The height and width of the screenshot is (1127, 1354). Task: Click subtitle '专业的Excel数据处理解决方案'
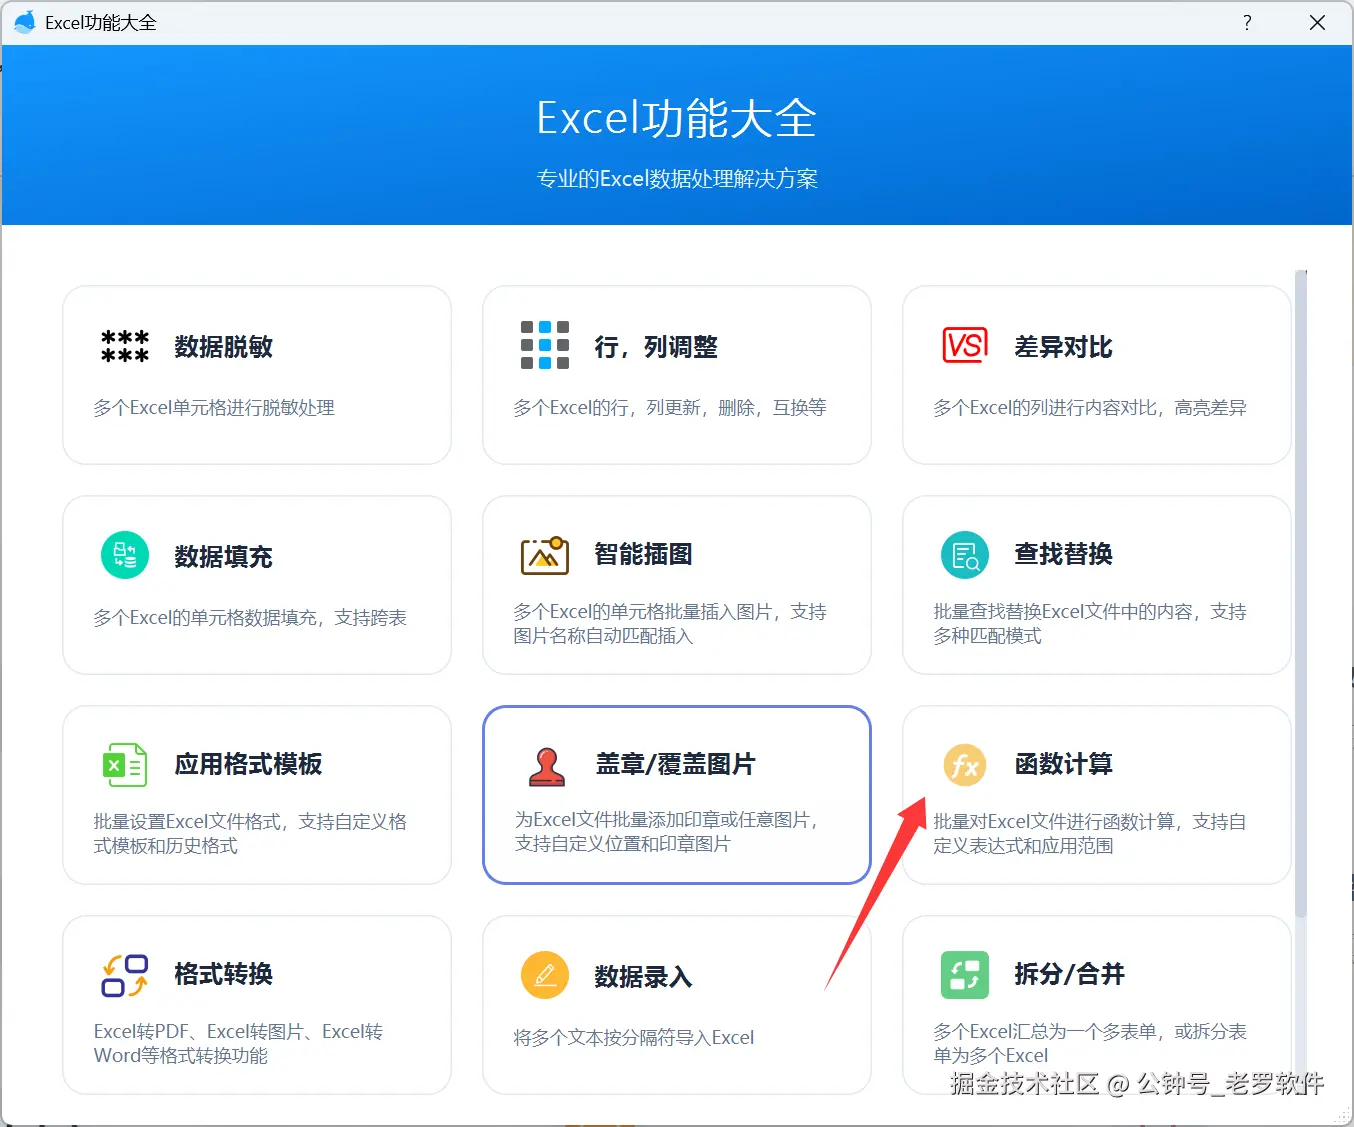677,179
